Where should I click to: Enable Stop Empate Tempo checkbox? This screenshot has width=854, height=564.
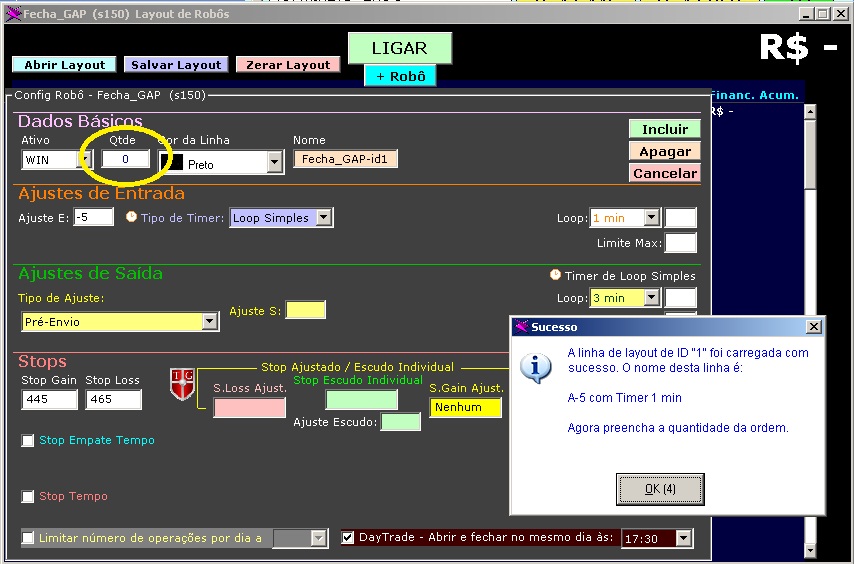(28, 441)
